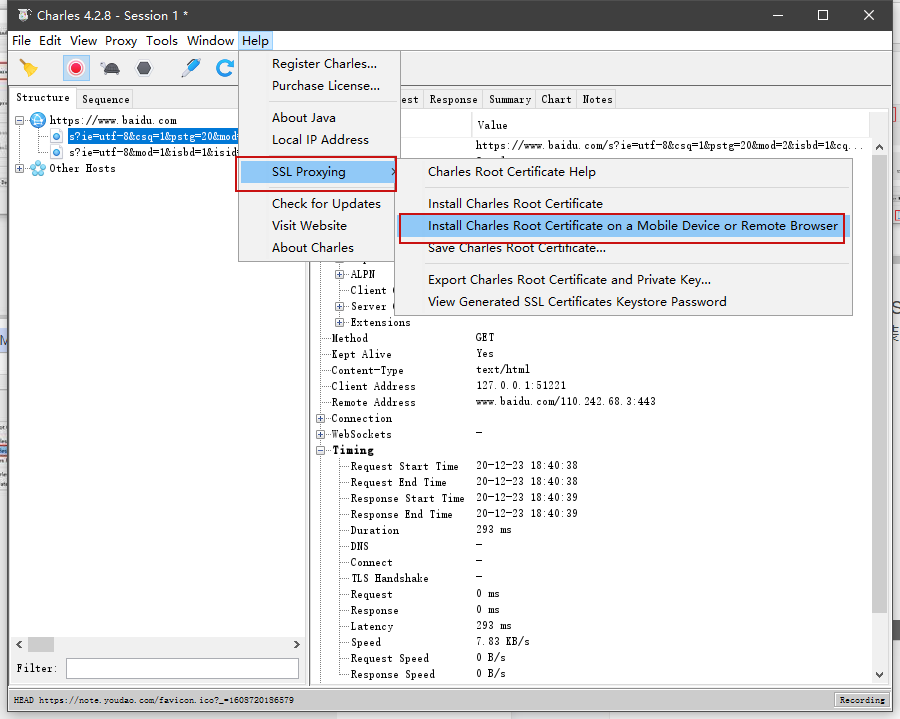
Task: Switch to the Summary tab
Action: coord(510,99)
